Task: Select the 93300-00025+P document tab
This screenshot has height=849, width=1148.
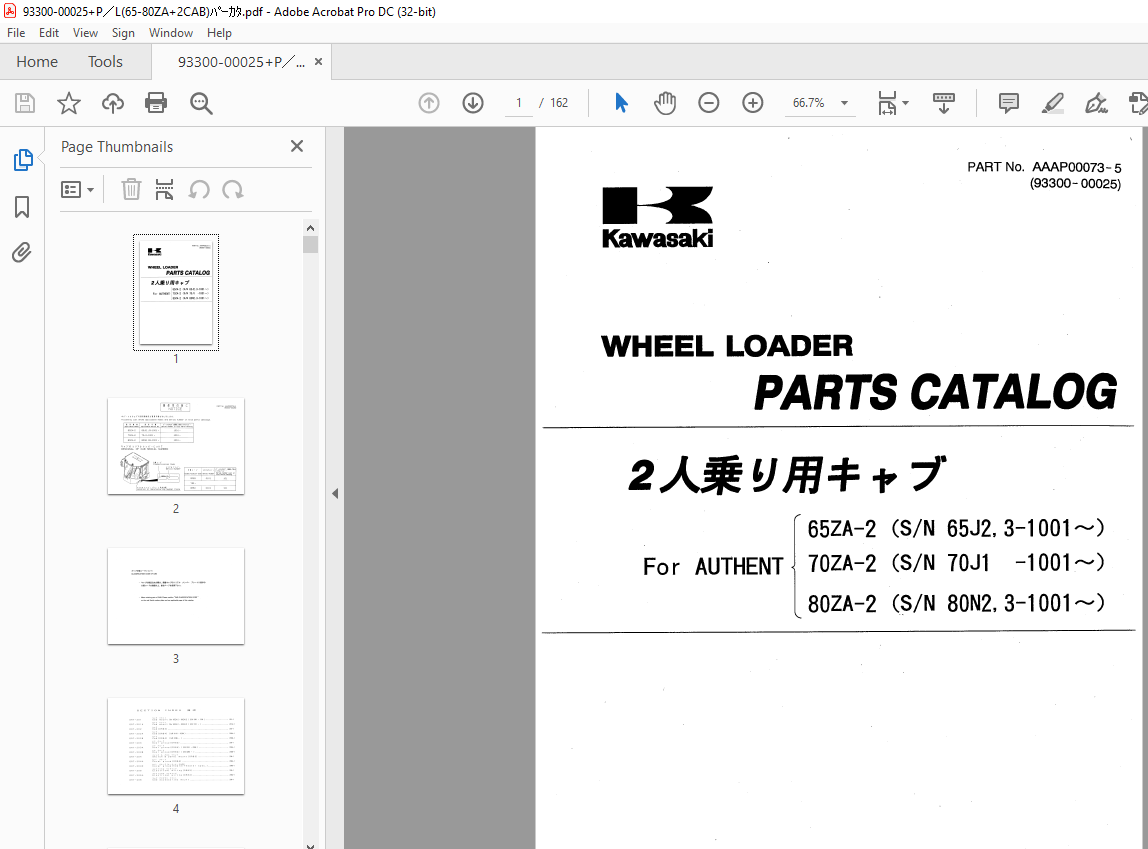Action: (x=242, y=62)
